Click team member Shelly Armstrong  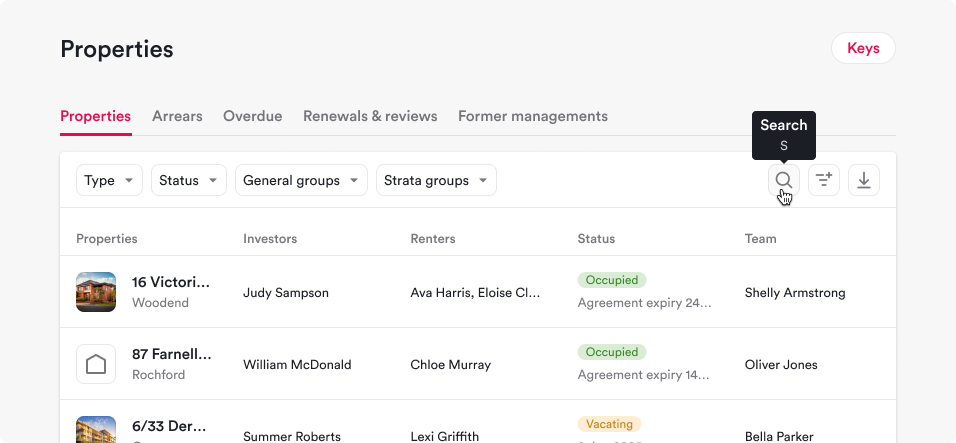point(795,292)
